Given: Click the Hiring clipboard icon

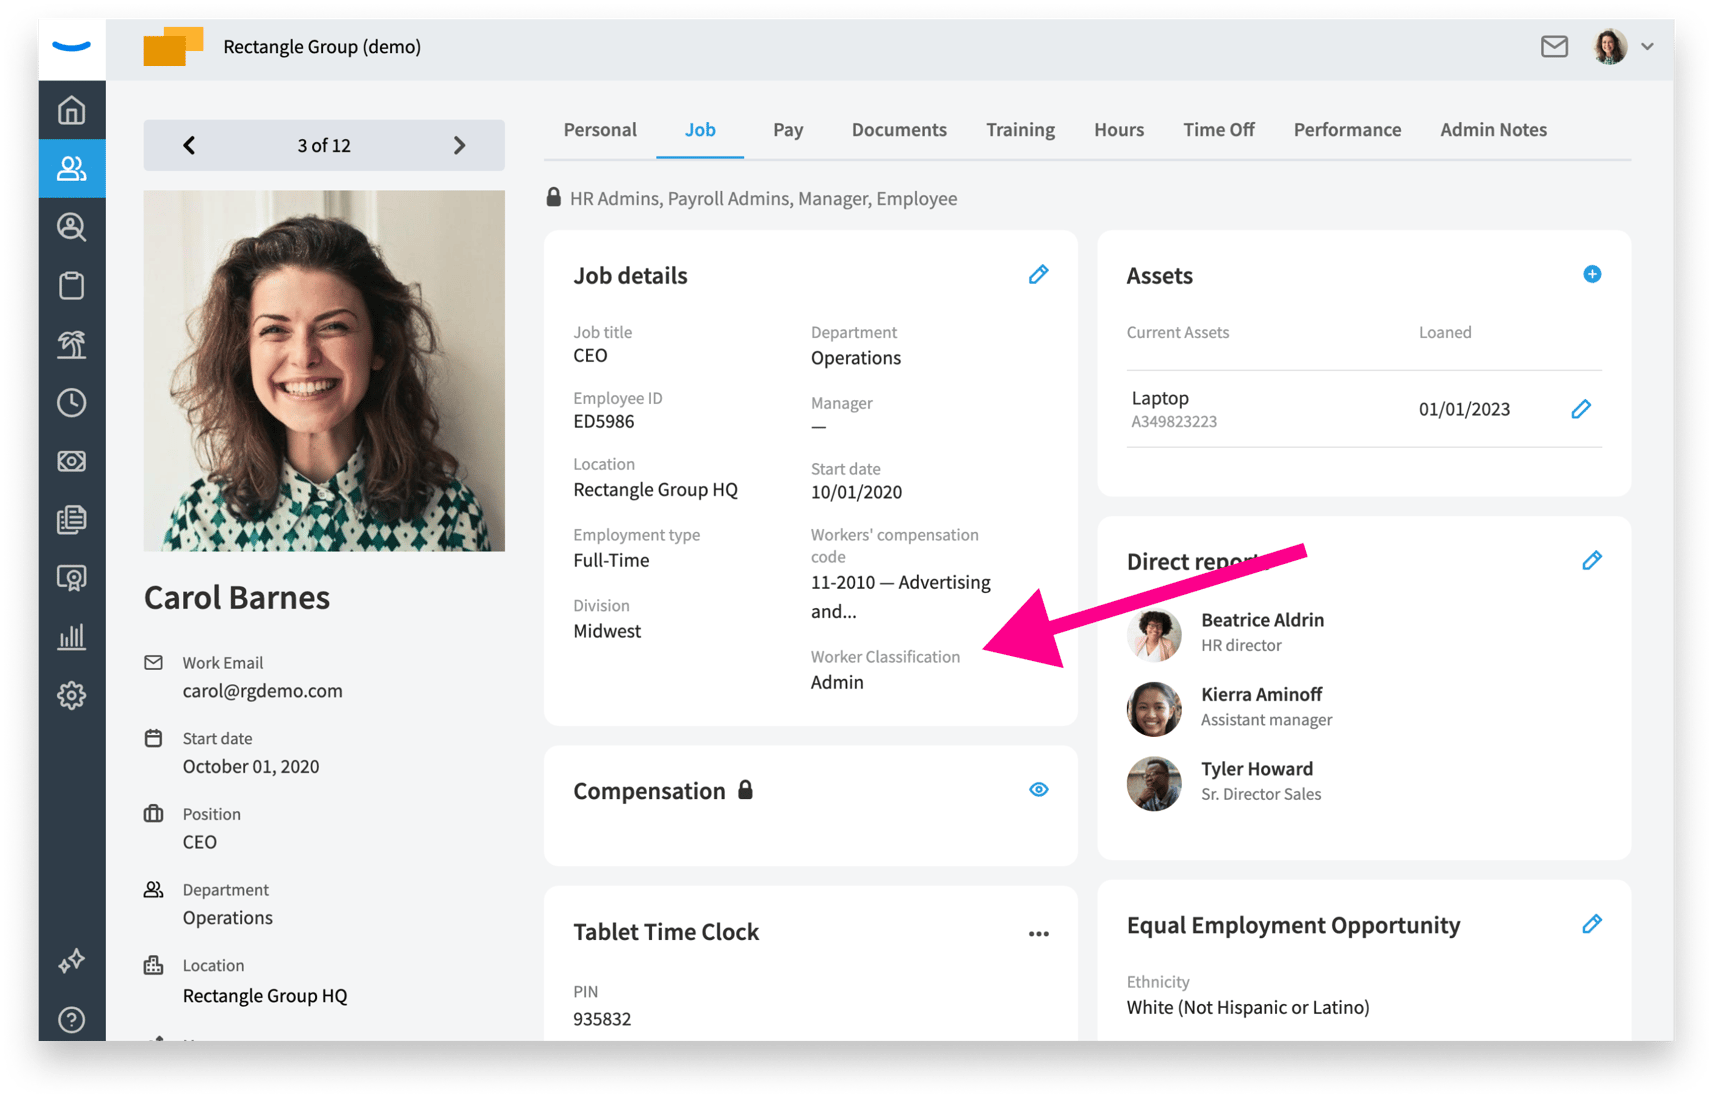Looking at the screenshot, I should pyautogui.click(x=72, y=285).
